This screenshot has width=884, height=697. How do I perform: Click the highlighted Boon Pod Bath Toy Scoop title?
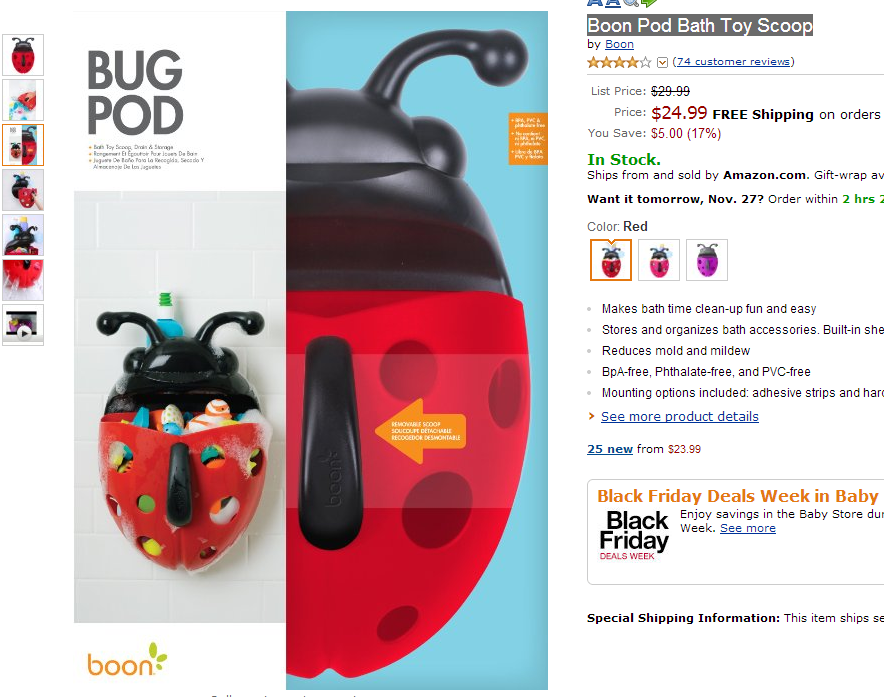point(700,25)
